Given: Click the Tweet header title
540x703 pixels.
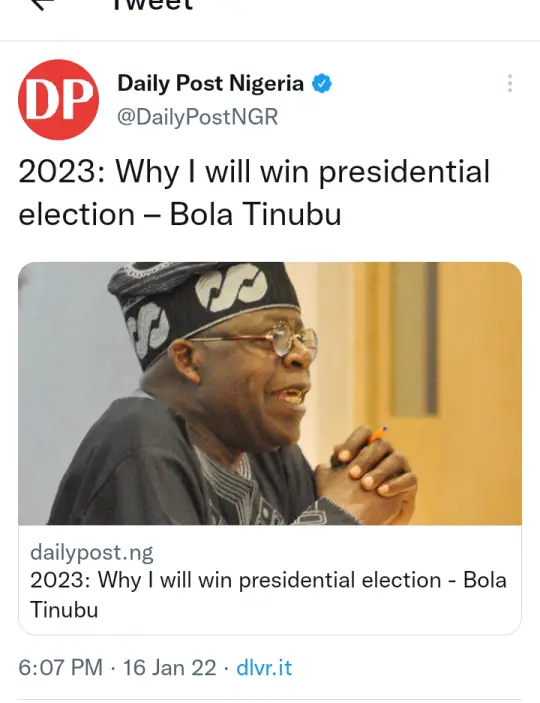Looking at the screenshot, I should point(153,4).
